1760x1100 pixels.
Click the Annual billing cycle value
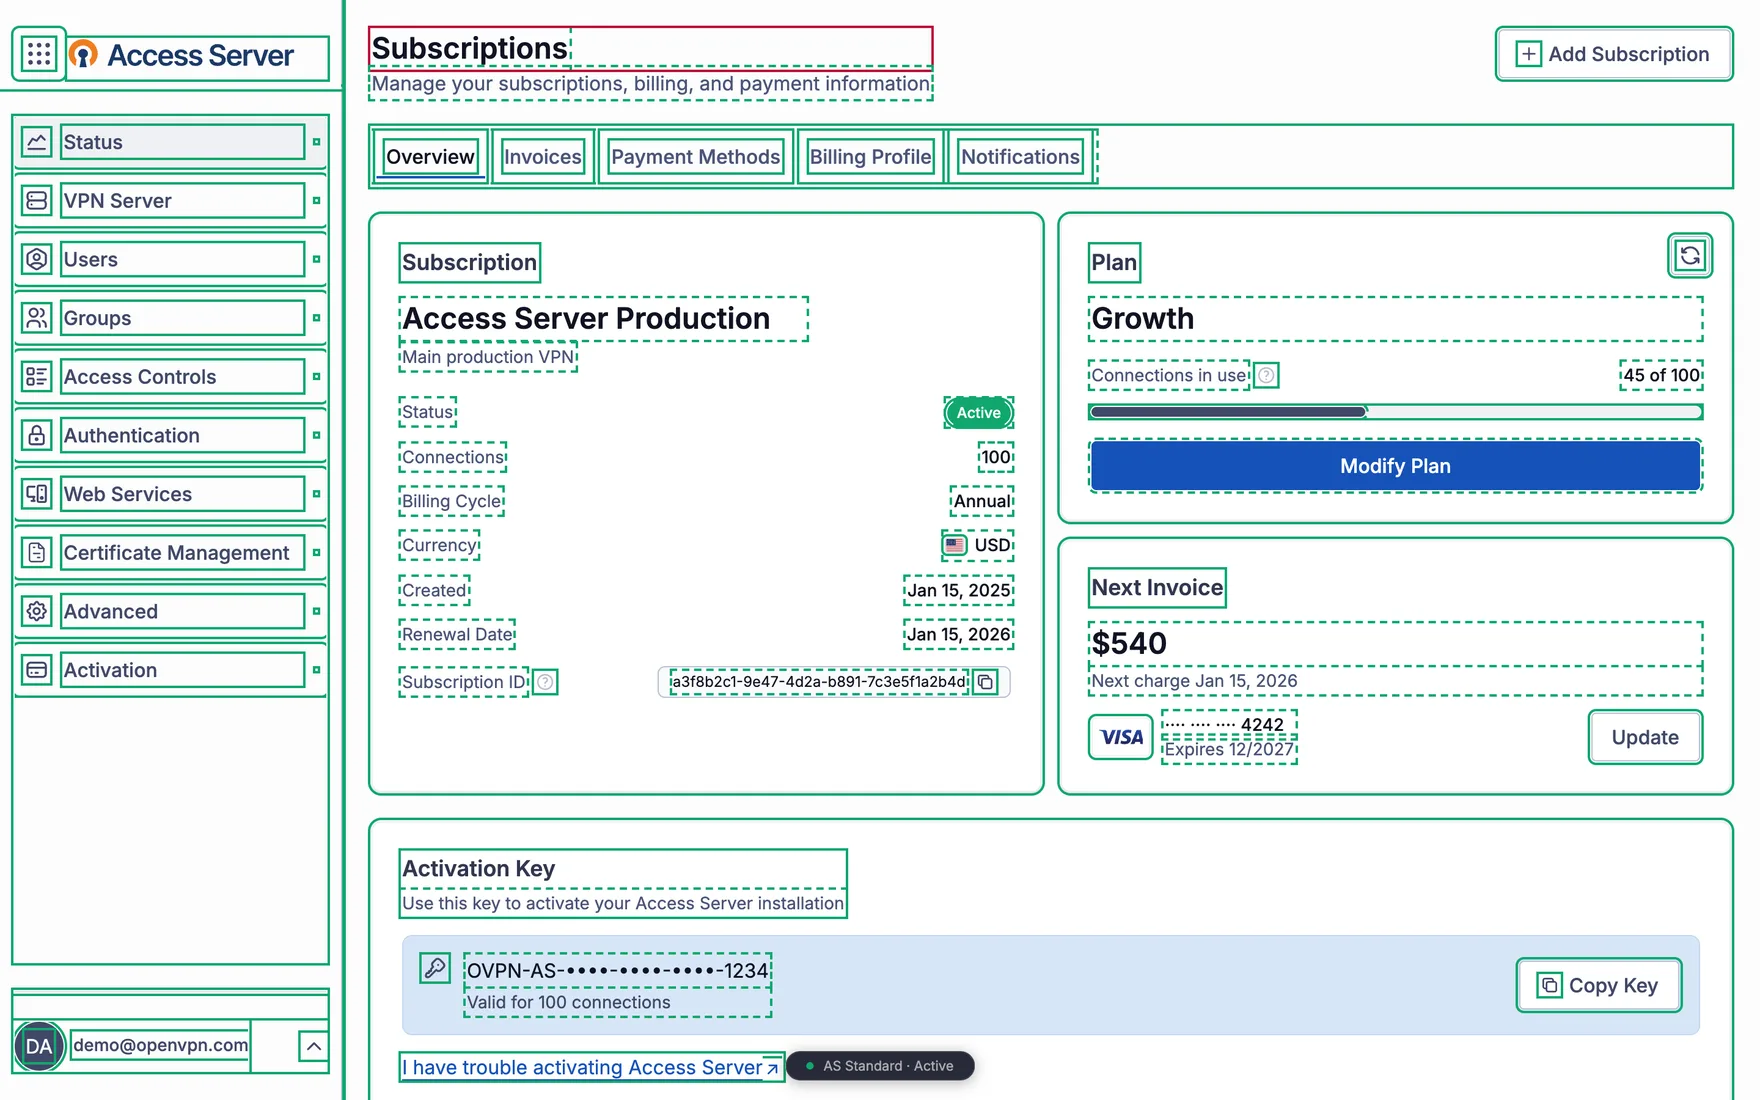981,501
